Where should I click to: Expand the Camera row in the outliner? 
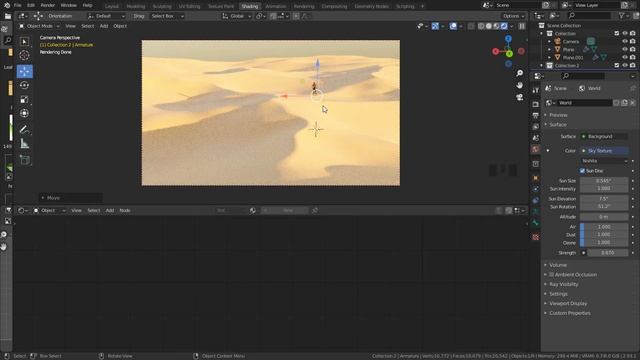[x=550, y=42]
